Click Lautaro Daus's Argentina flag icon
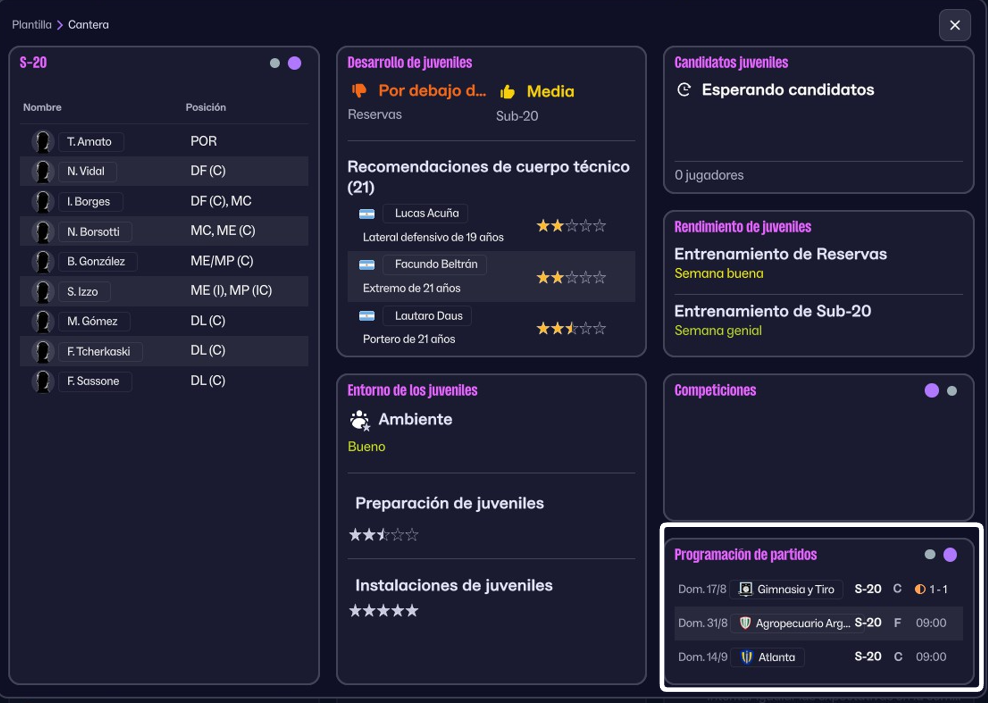The image size is (988, 703). 367,316
